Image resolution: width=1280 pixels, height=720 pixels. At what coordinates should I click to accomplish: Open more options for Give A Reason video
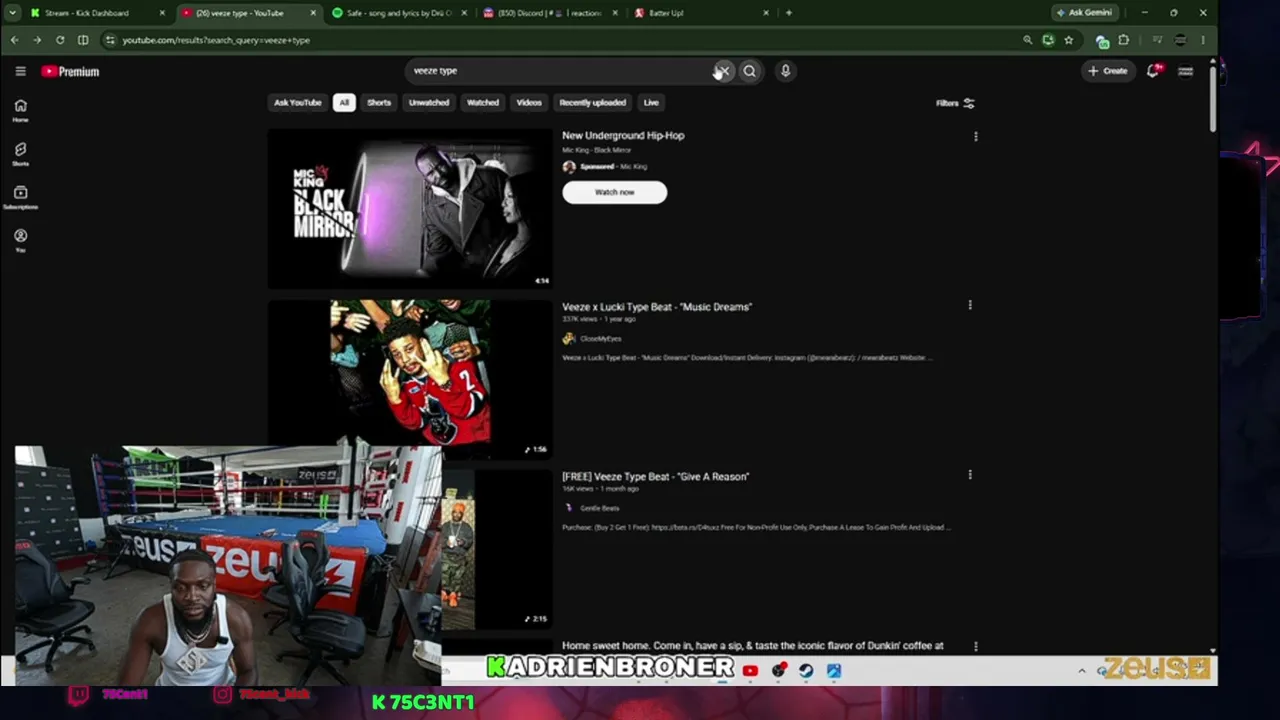click(970, 475)
